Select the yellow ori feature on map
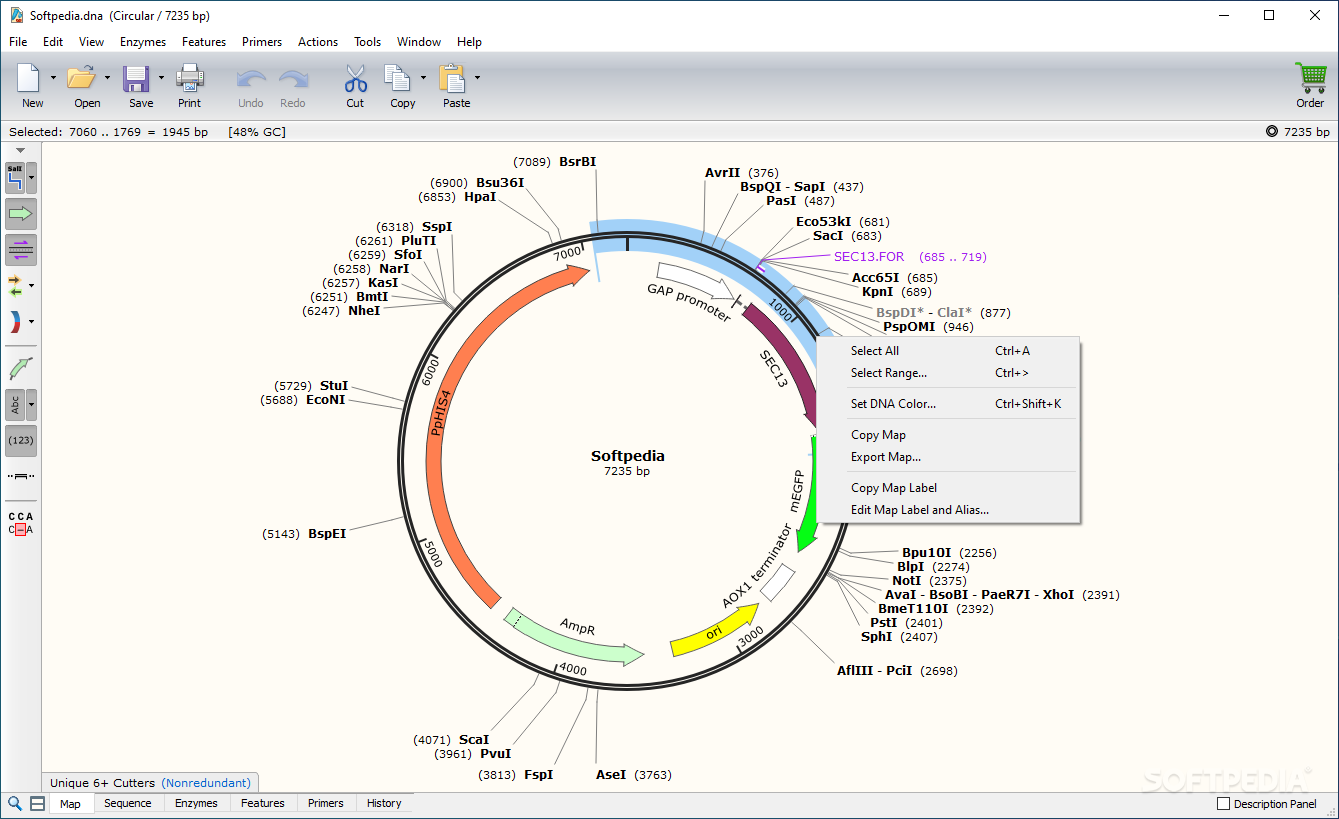1339x819 pixels. click(713, 632)
